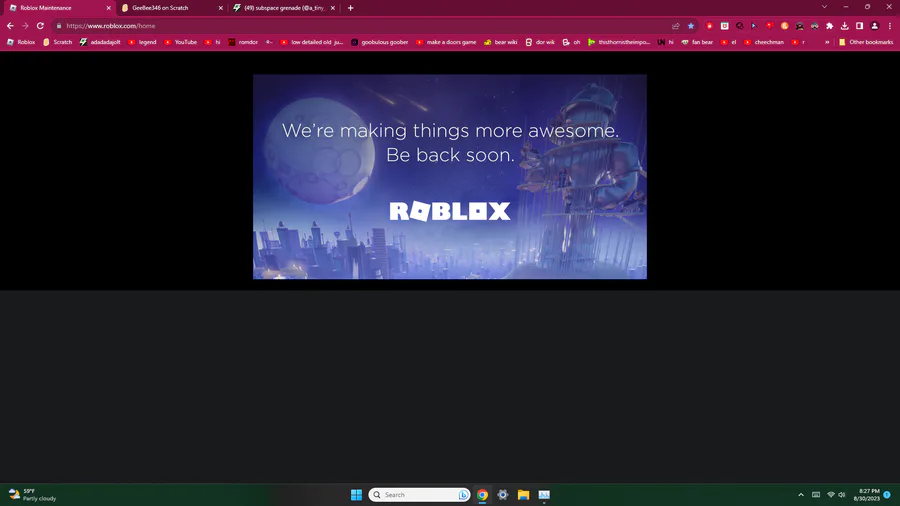Viewport: 900px width, 506px height.
Task: Click the taskbar Search box
Action: coord(419,495)
